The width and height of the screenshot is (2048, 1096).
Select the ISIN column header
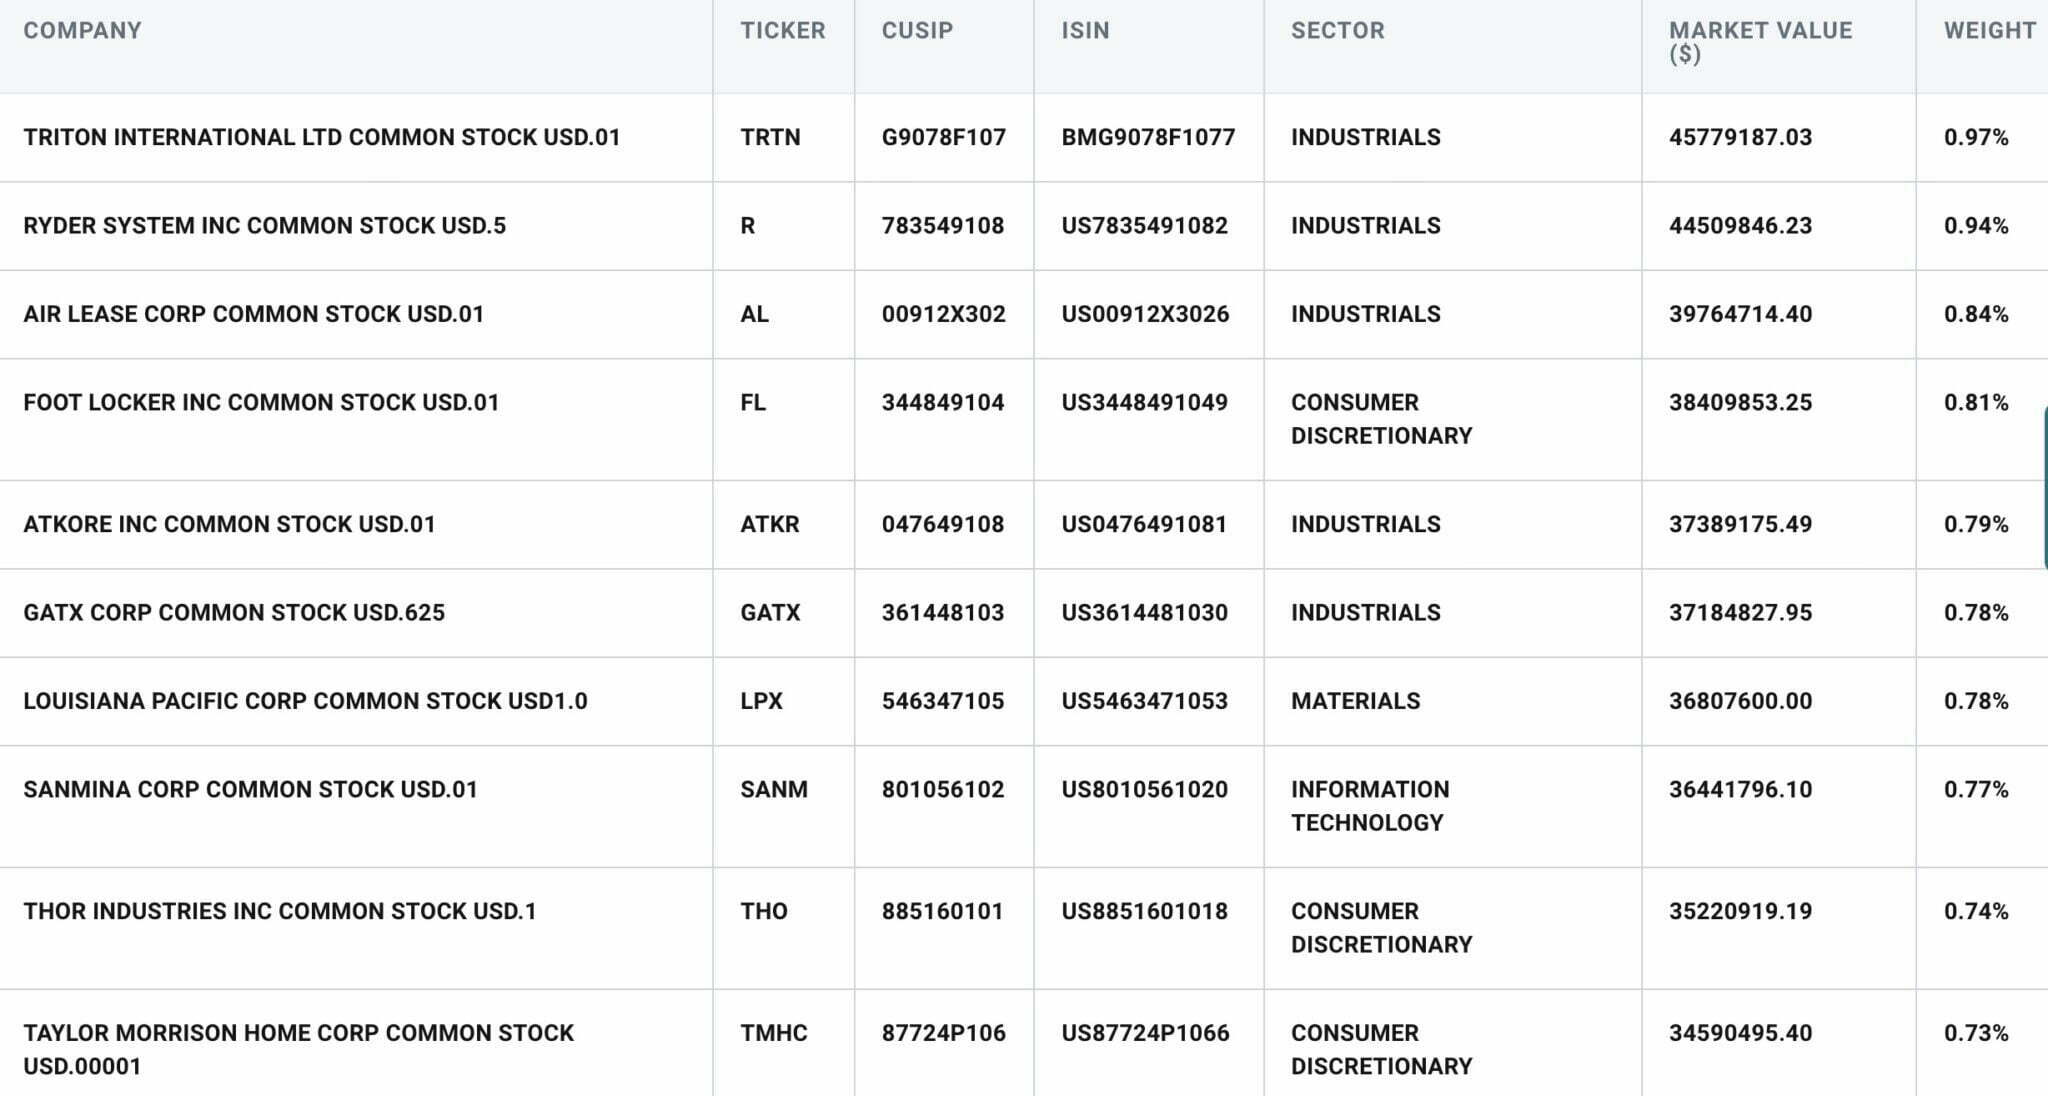(1085, 31)
